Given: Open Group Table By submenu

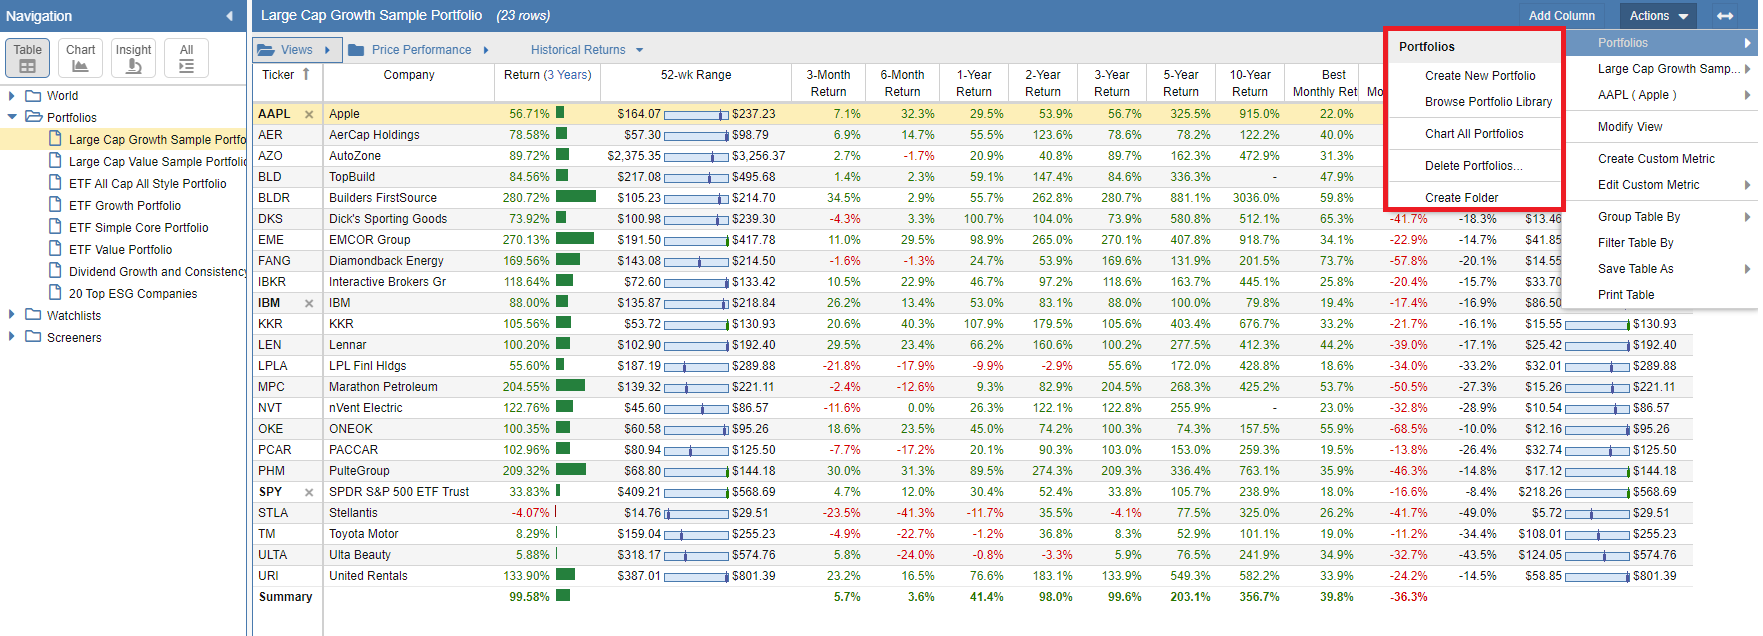Looking at the screenshot, I should (1661, 217).
